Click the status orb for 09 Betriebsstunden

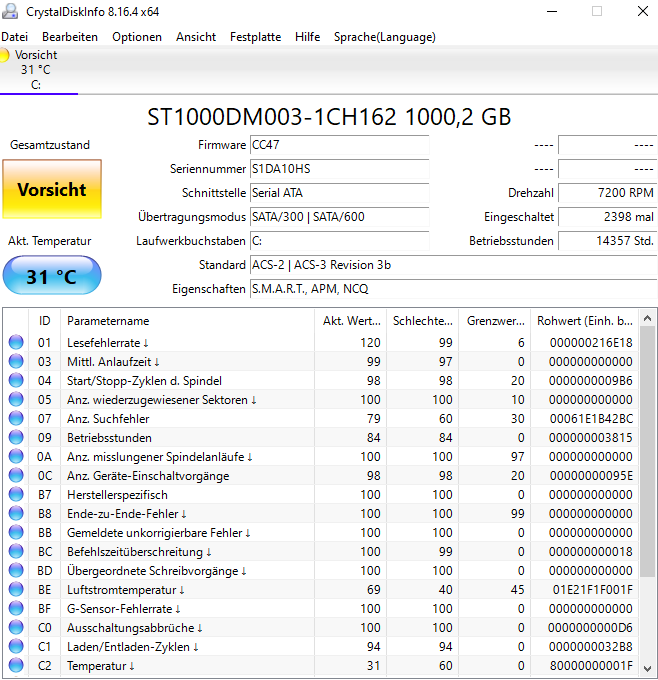[16, 437]
